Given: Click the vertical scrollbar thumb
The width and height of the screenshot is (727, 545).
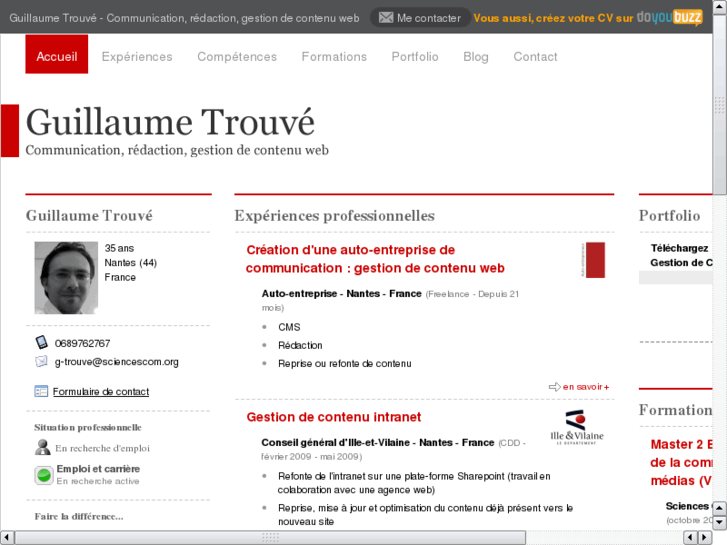Looking at the screenshot, I should point(720,105).
